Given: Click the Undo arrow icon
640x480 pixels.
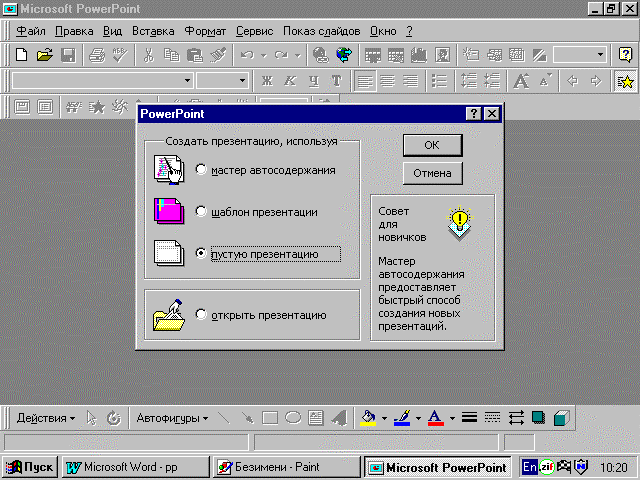Looking at the screenshot, I should point(247,55).
